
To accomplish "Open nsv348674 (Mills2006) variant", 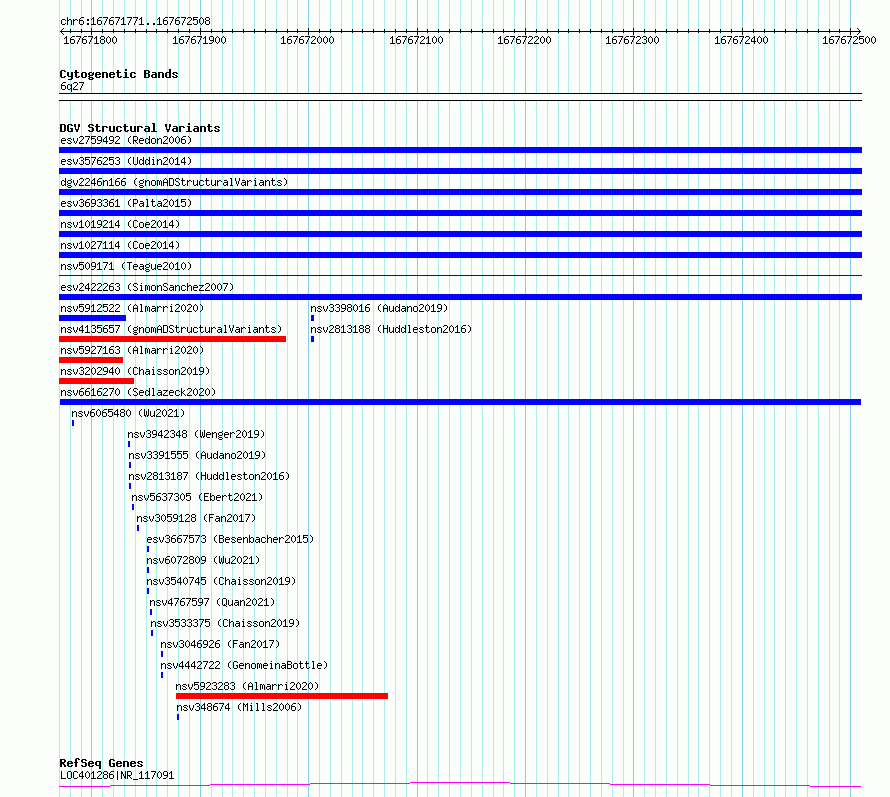I will click(x=239, y=707).
